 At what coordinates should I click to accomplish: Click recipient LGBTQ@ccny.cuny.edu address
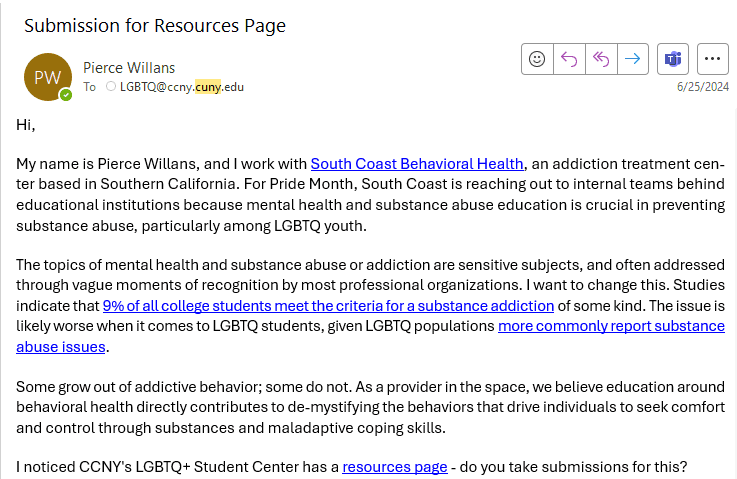pyautogui.click(x=182, y=87)
